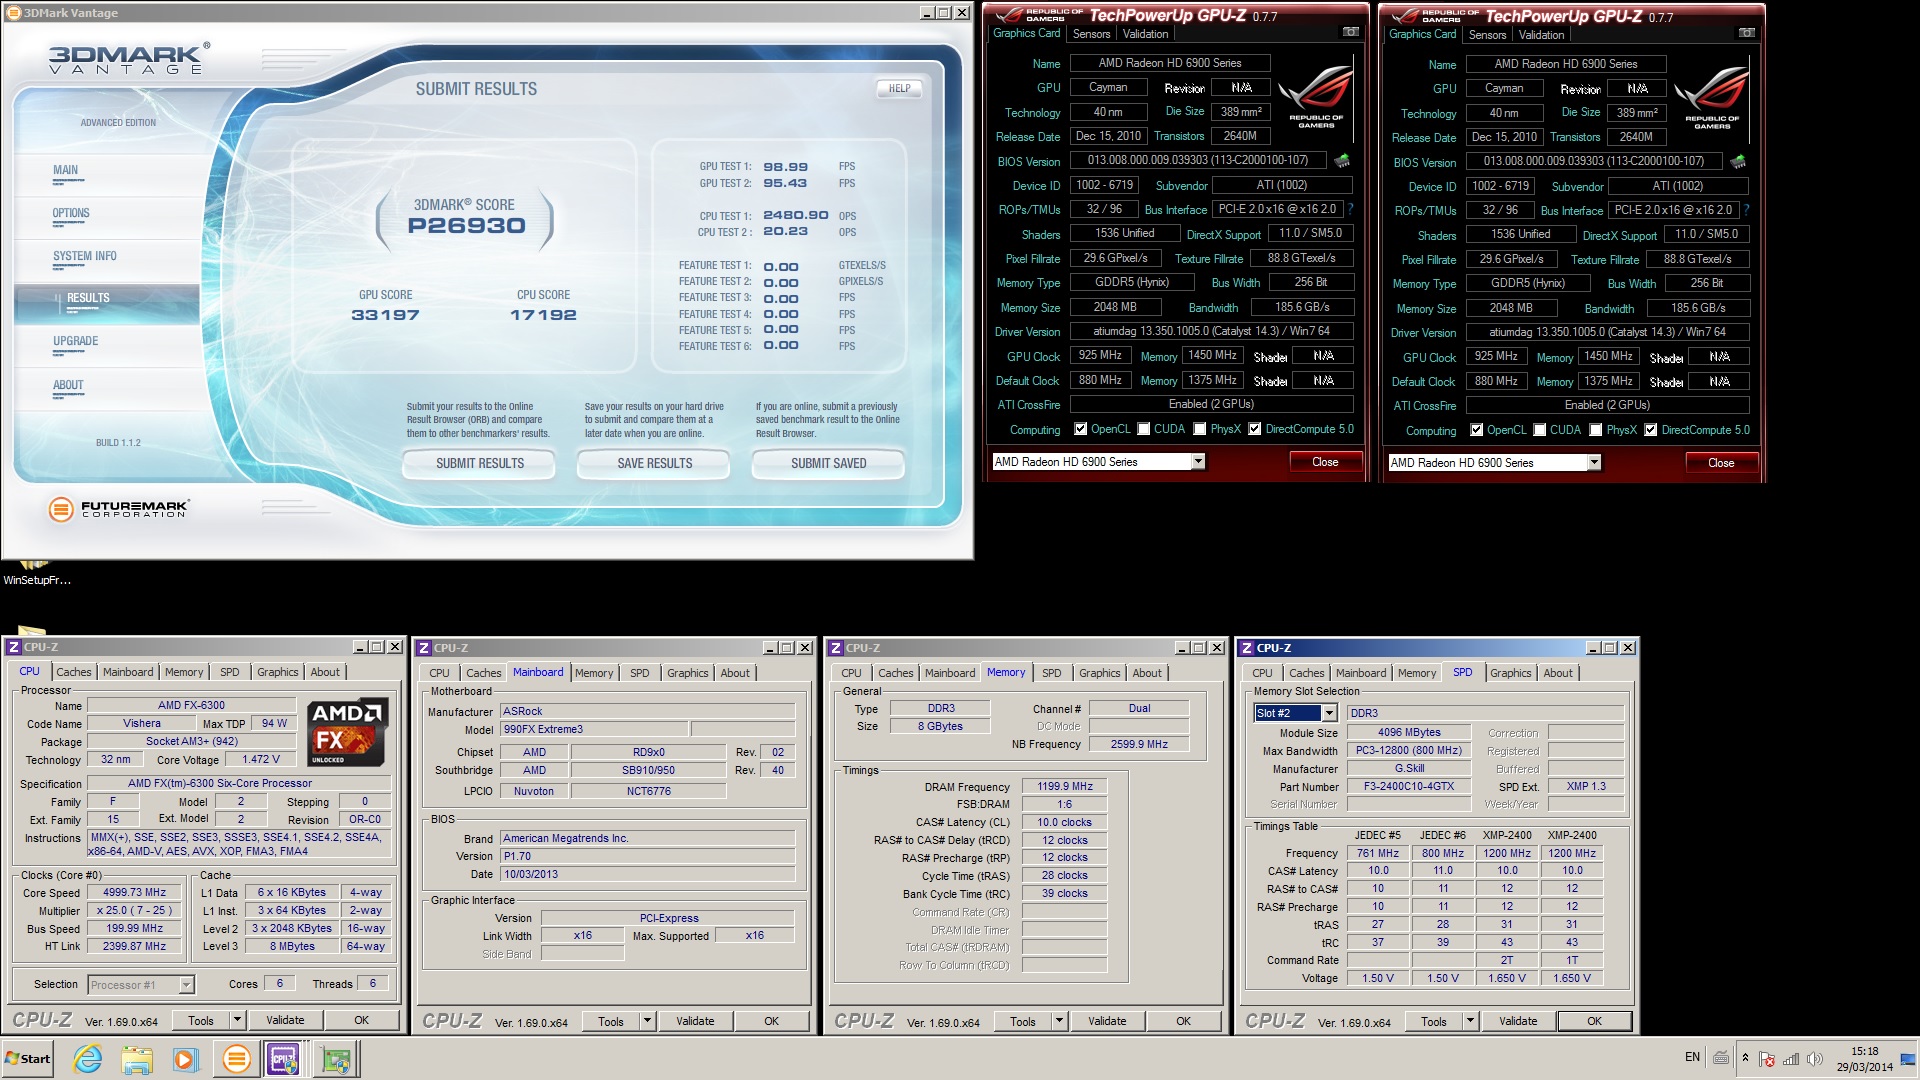Click the Bus Interface question mark in right GPU-Z

pos(1746,210)
